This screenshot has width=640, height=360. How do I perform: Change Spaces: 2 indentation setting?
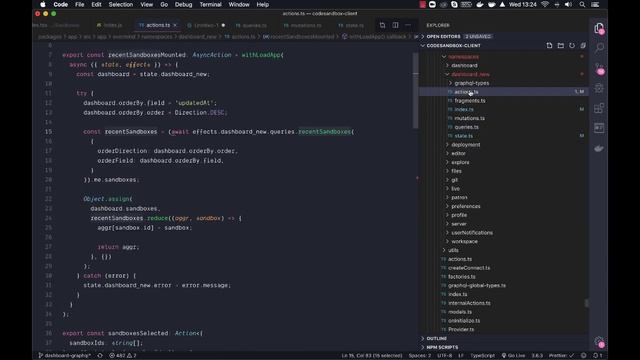[420, 356]
